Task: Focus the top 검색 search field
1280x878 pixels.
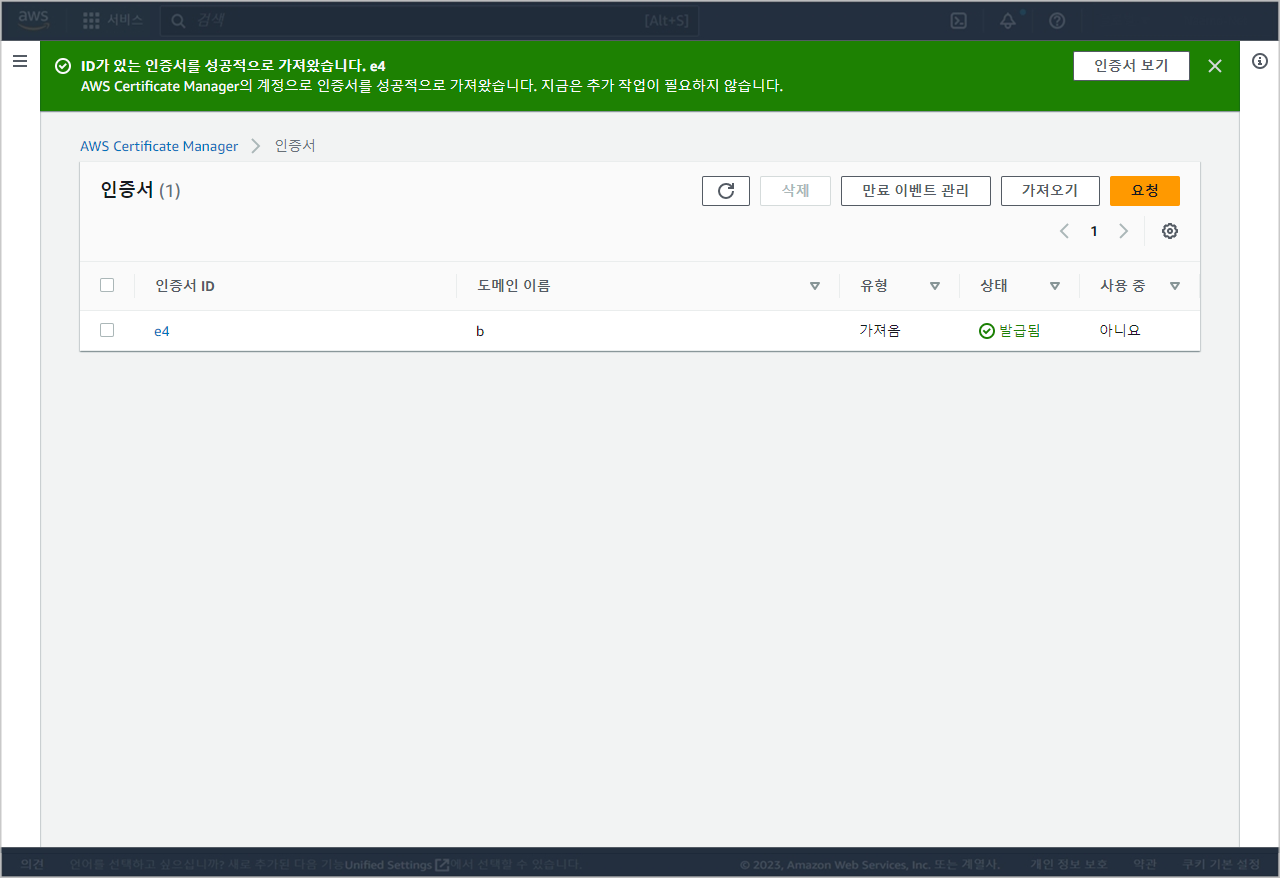Action: [x=430, y=20]
